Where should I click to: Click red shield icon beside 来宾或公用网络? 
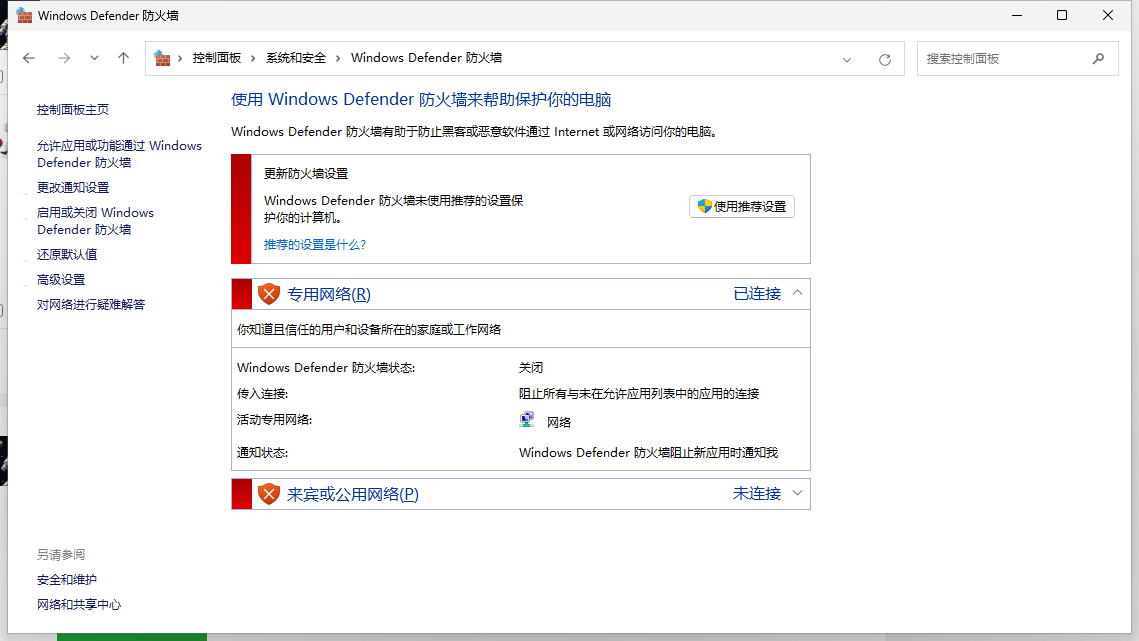point(269,494)
